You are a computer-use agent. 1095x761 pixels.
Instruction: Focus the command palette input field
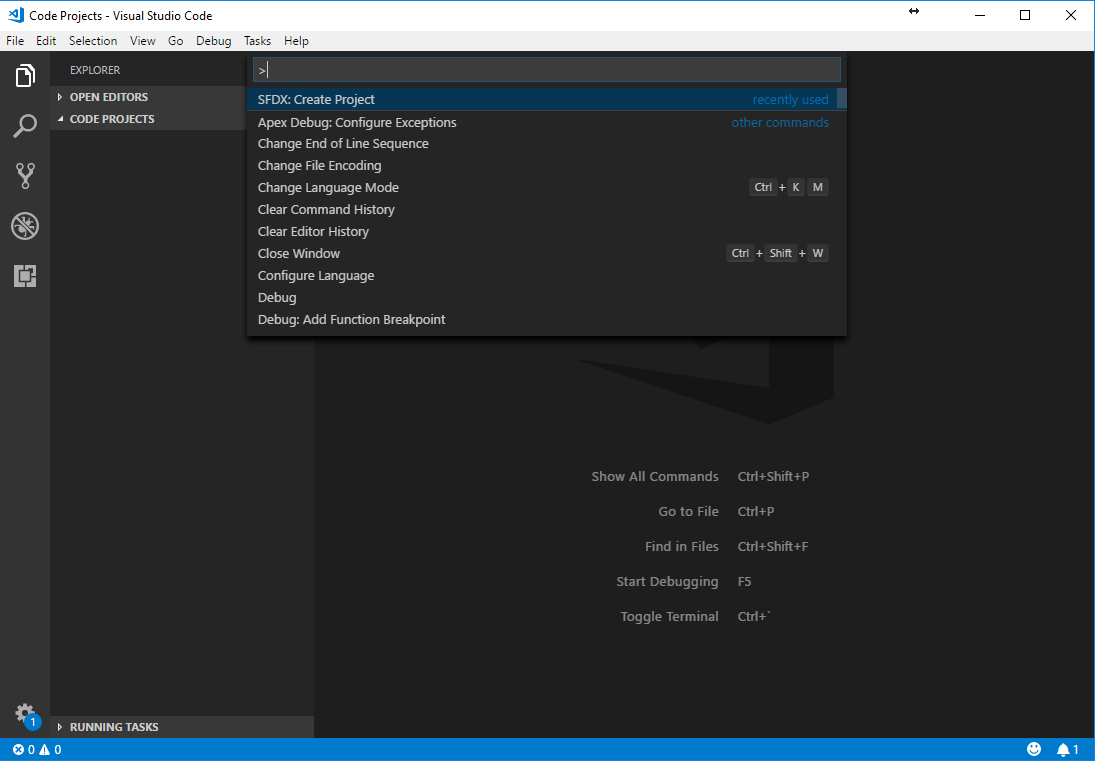(547, 70)
